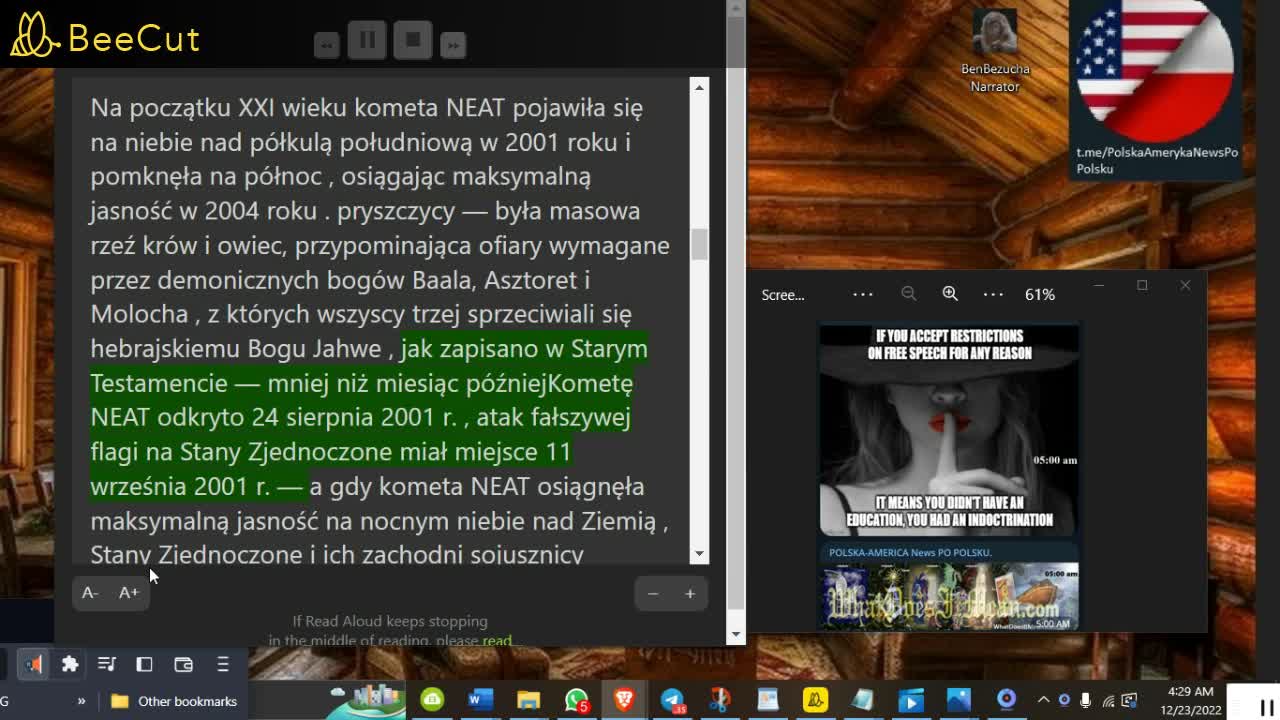Image resolution: width=1280 pixels, height=720 pixels.
Task: Click the Read Aloud extension megaphone icon
Action: [33, 664]
